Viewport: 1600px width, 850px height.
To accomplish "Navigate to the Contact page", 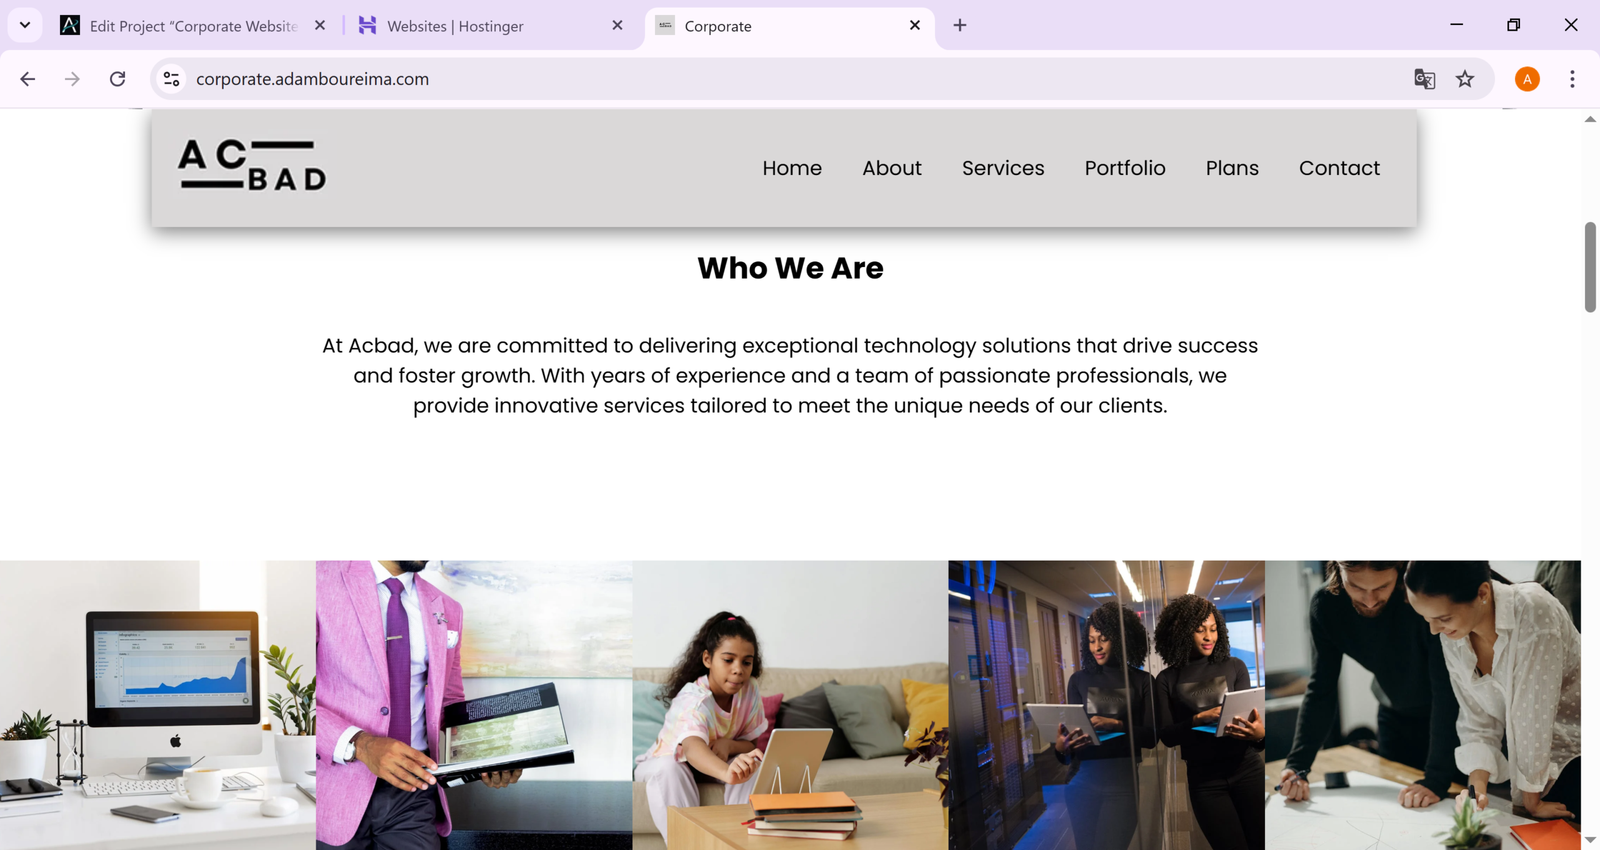I will 1339,168.
